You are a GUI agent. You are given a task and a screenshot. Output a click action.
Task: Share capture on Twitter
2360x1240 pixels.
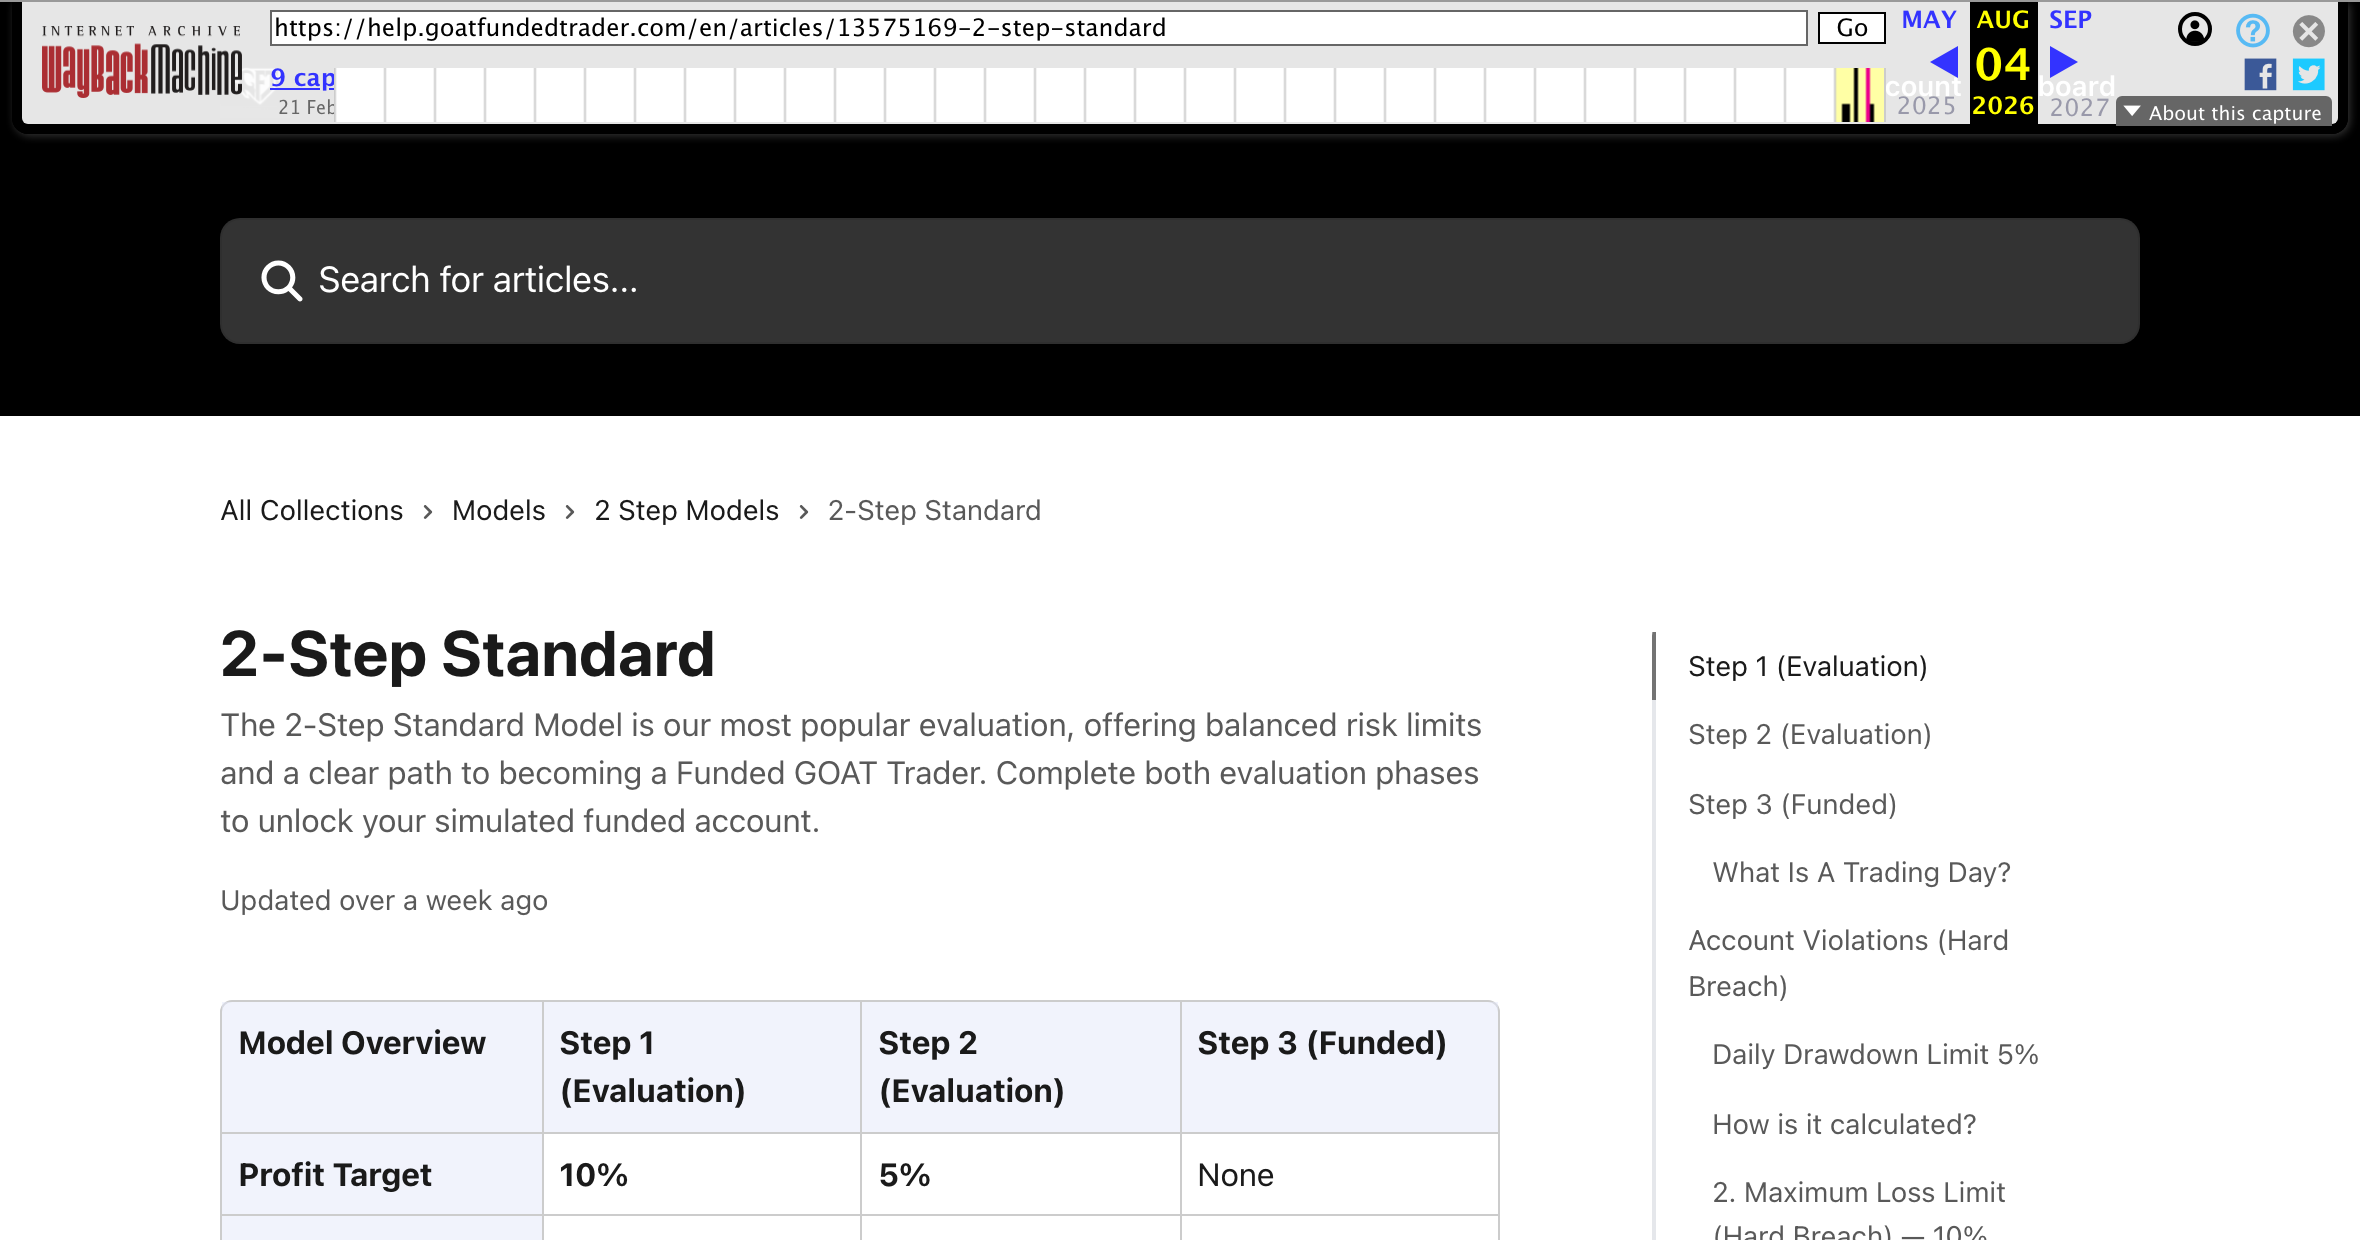(x=2309, y=74)
